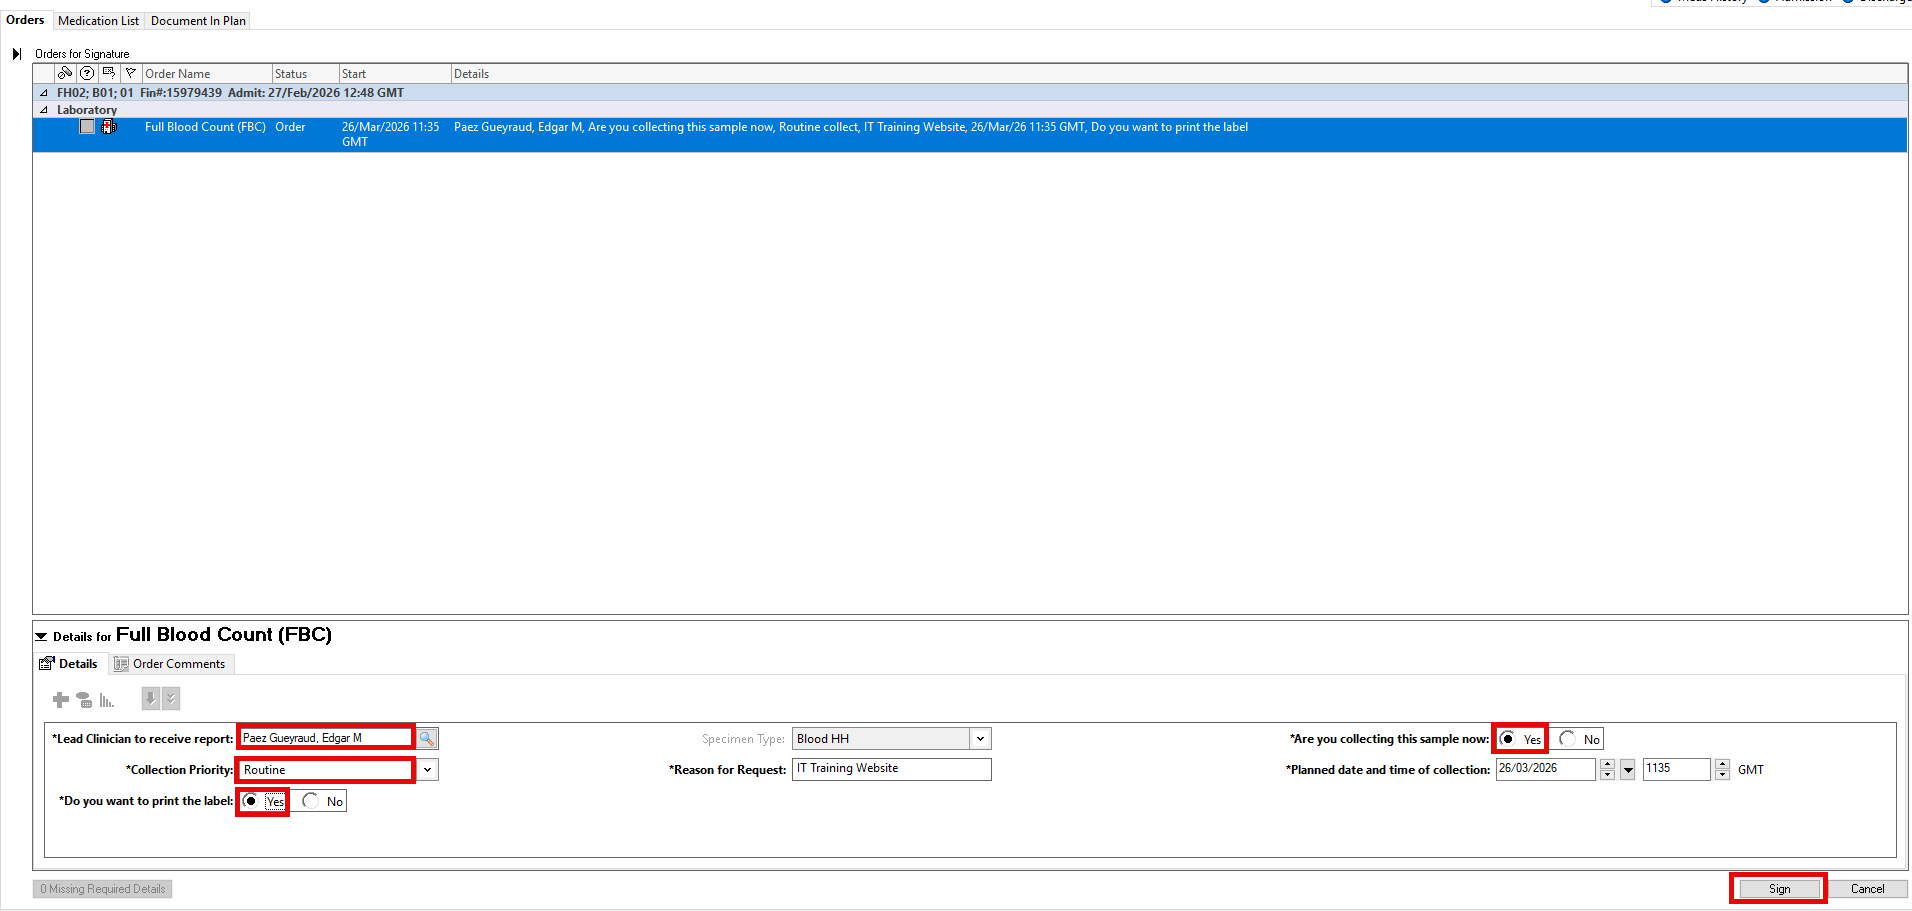Click the Cancel button
This screenshot has width=1912, height=911.
pos(1867,889)
